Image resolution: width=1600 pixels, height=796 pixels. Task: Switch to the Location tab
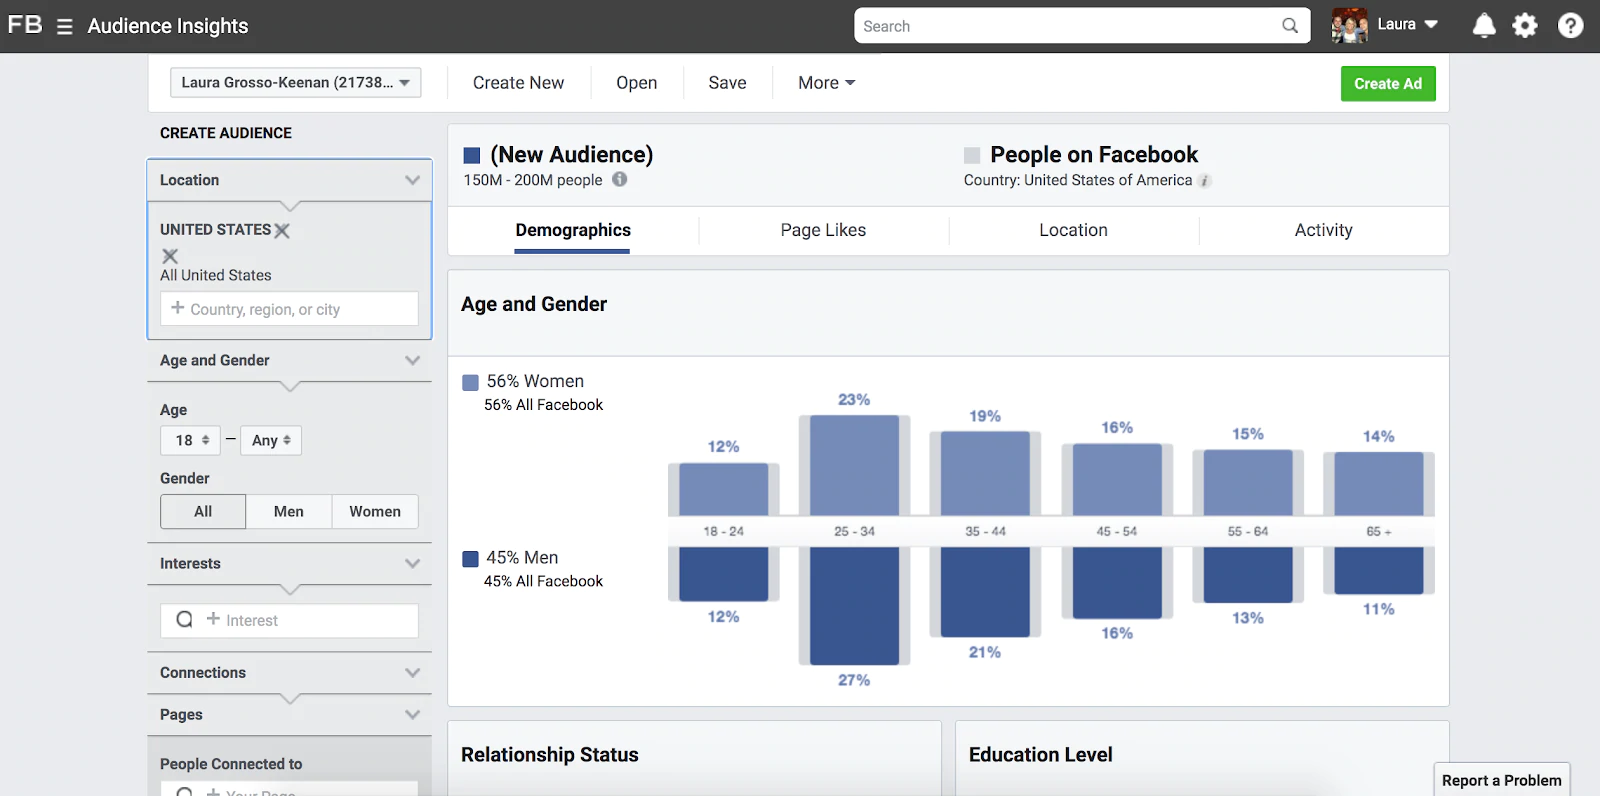point(1073,231)
